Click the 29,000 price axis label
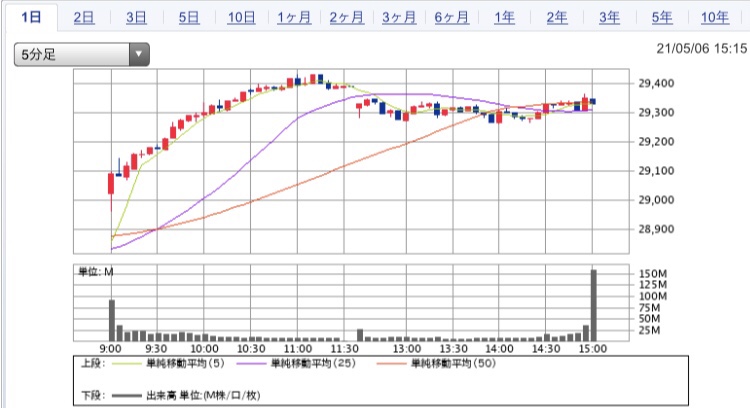 coord(656,200)
